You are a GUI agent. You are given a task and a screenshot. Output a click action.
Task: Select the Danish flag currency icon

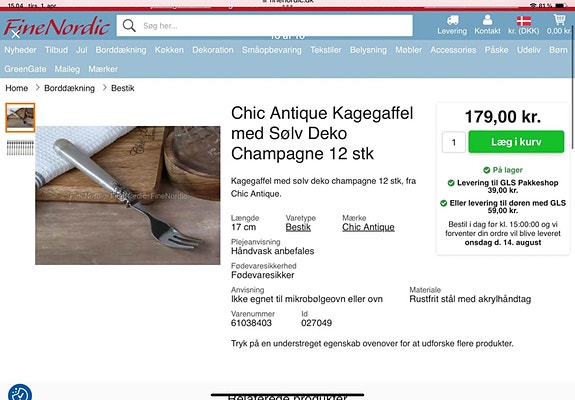[524, 21]
